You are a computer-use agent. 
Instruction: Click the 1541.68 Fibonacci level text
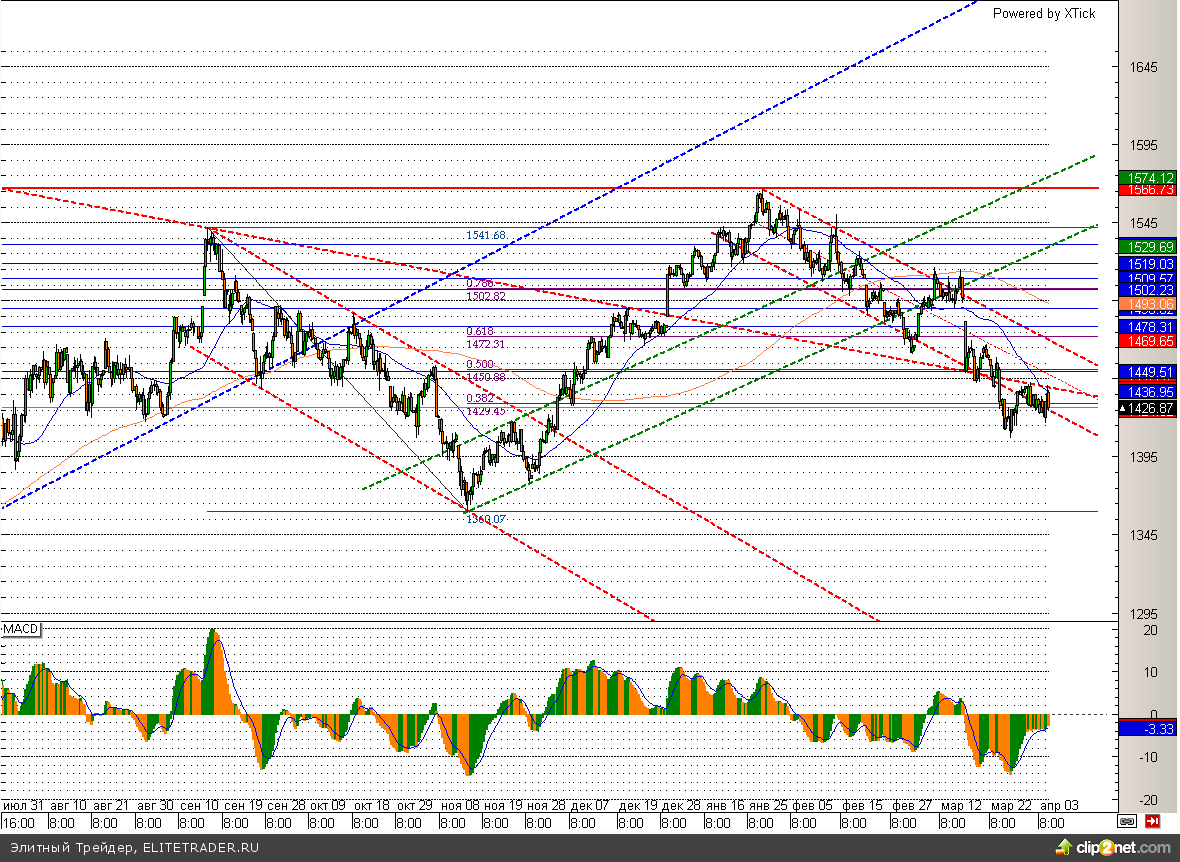486,235
